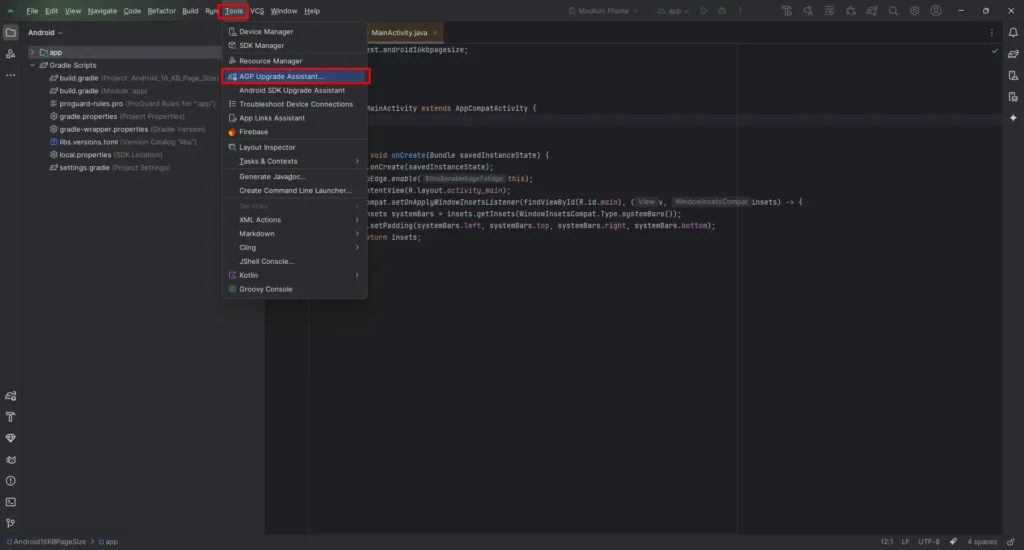Click green inspection checkmark in editor
Image resolution: width=1024 pixels, height=550 pixels.
pos(995,50)
